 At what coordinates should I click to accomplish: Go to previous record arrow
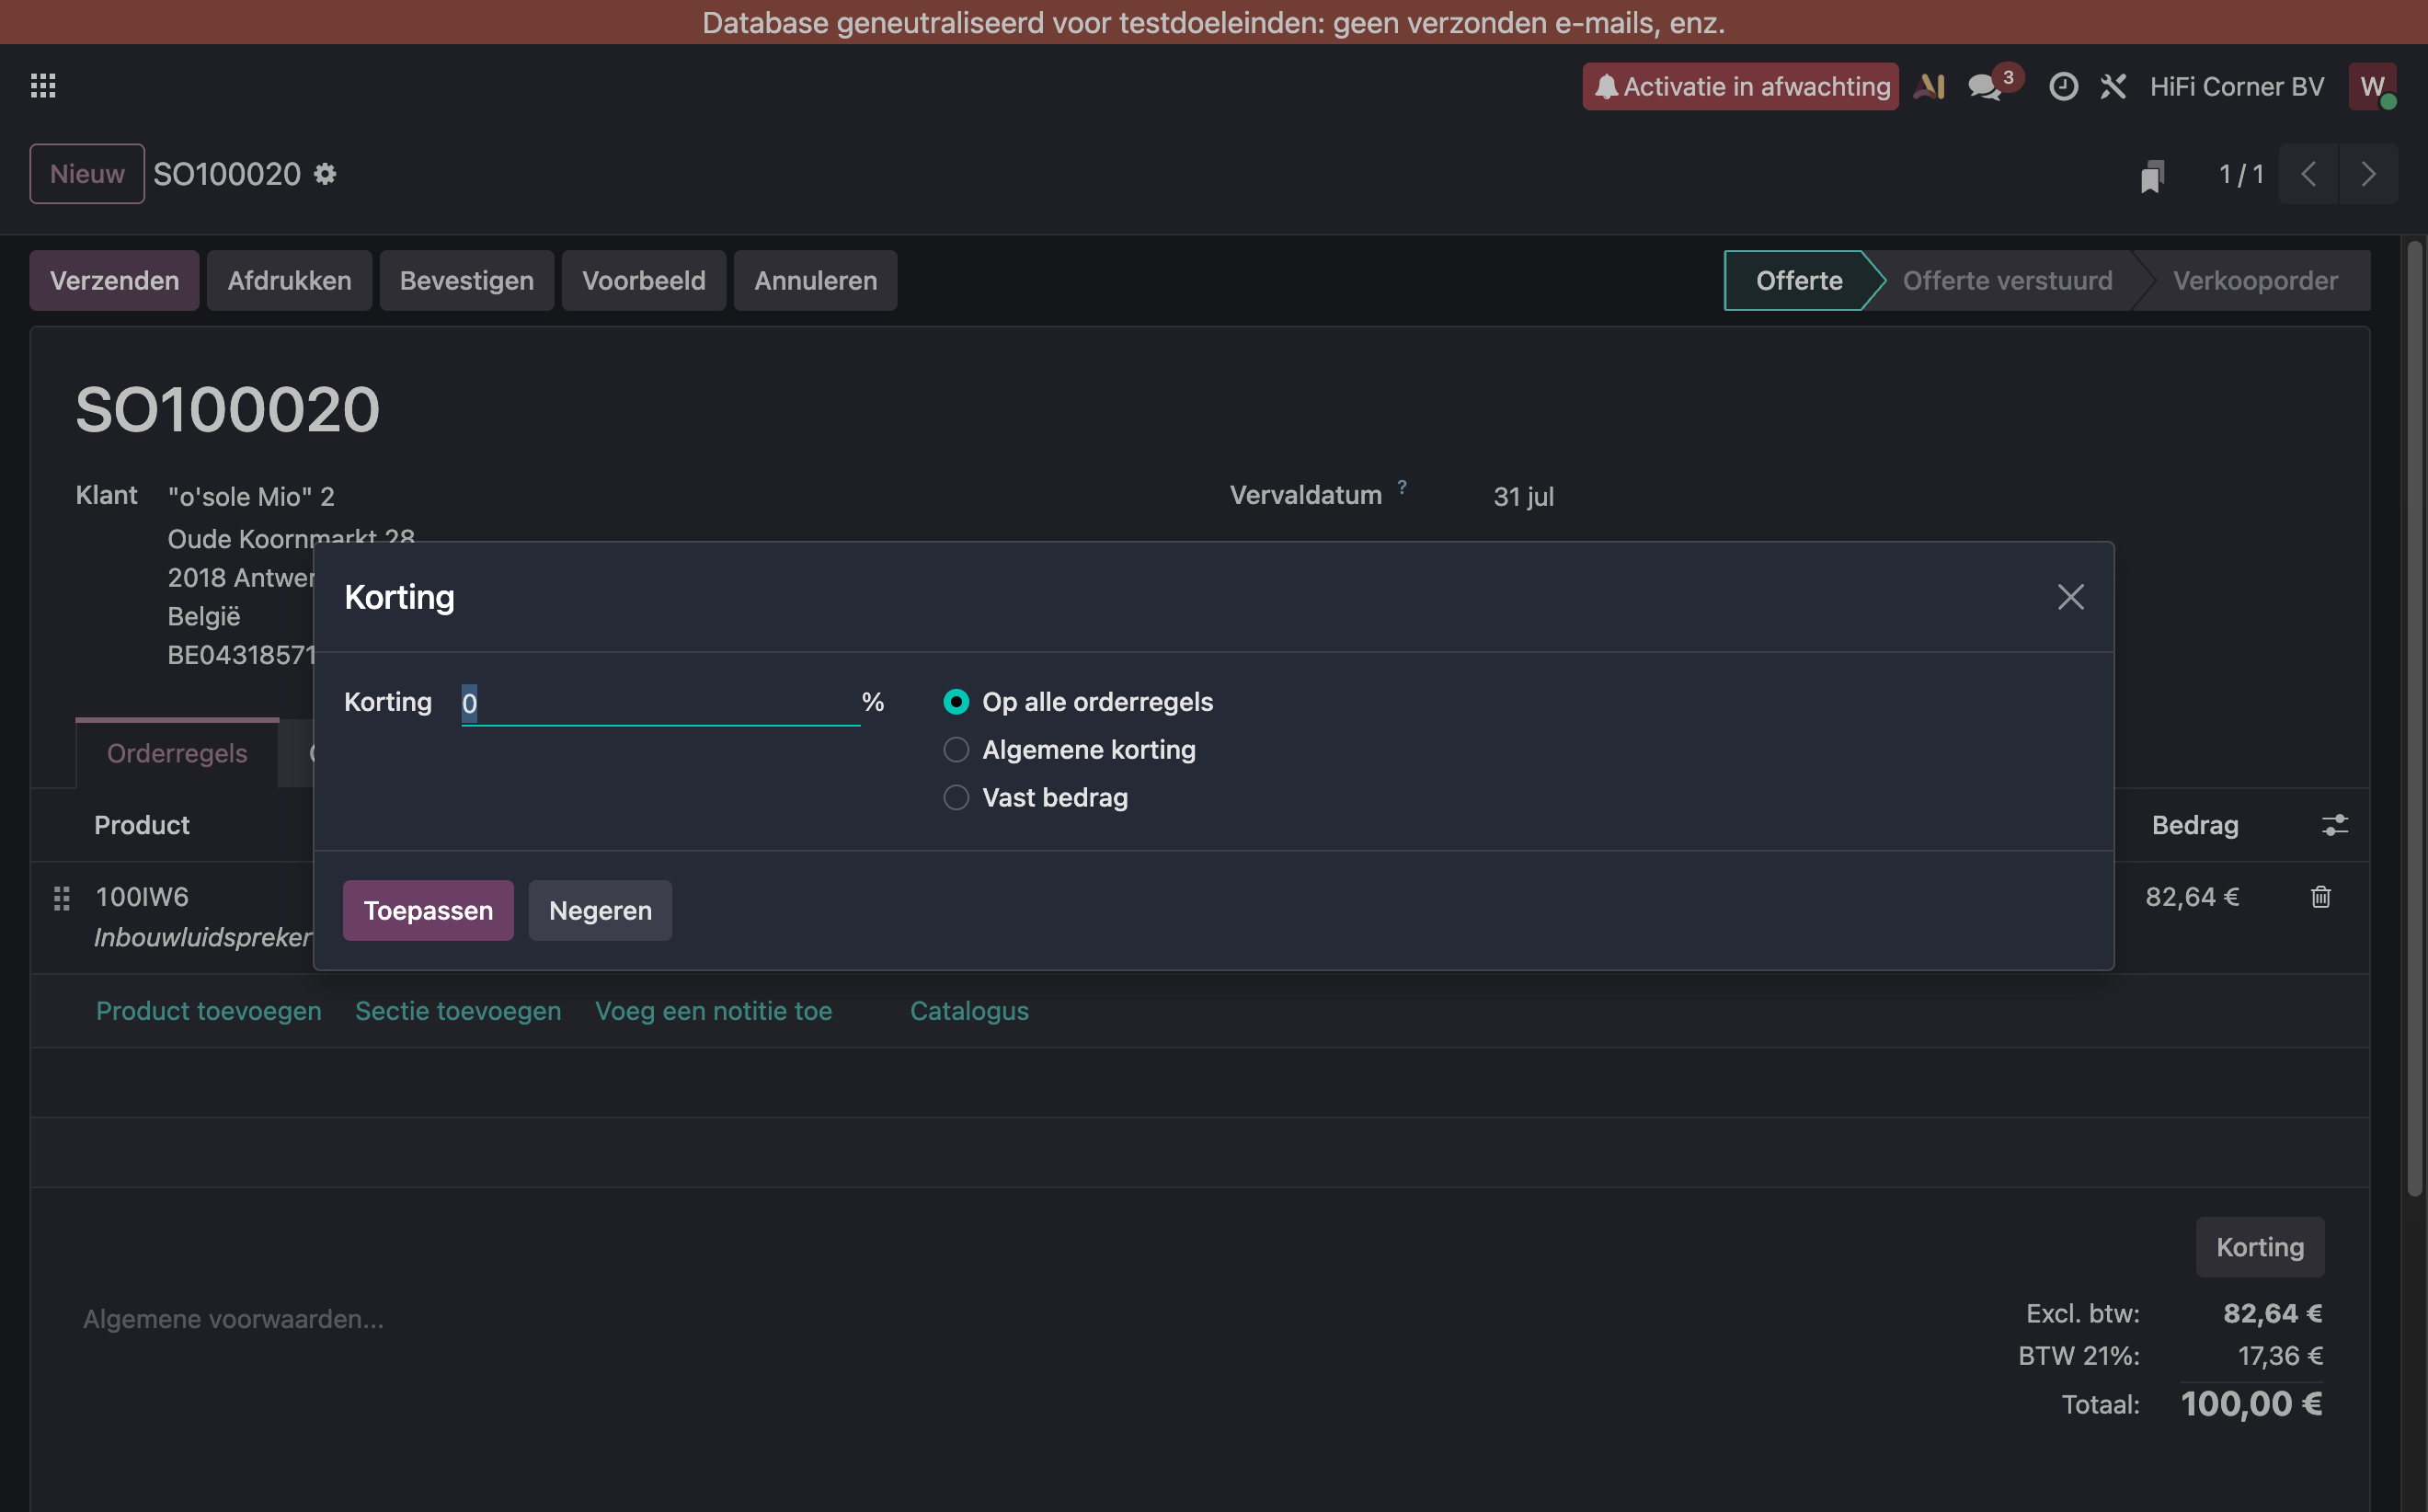(x=2309, y=174)
